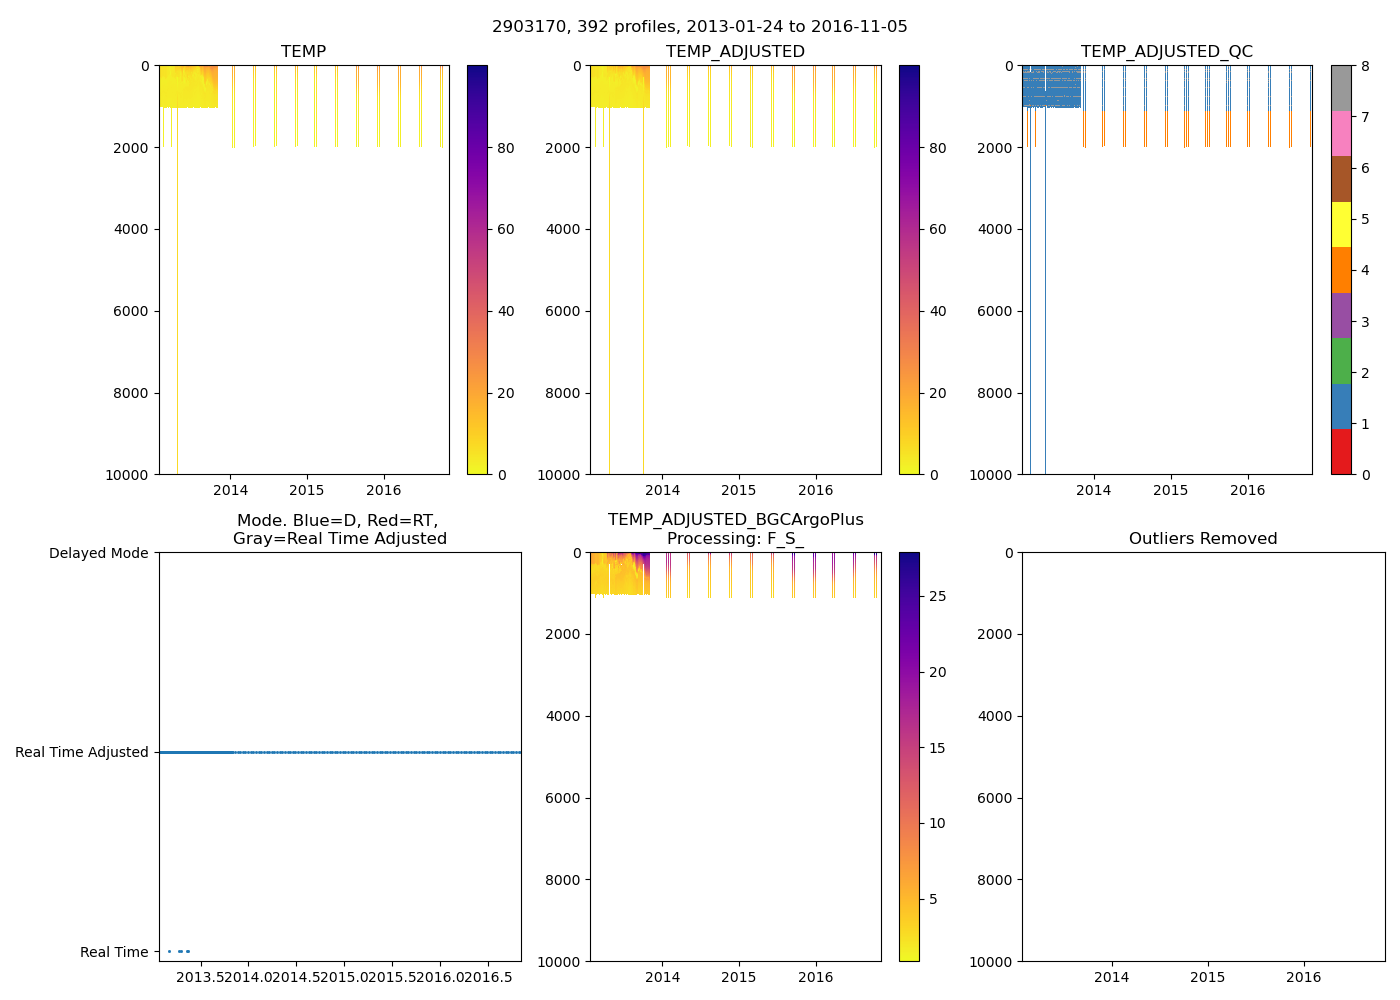Select the orange segment of the QC colorbar
Screen dimensions: 1400x1000
[x=1341, y=270]
